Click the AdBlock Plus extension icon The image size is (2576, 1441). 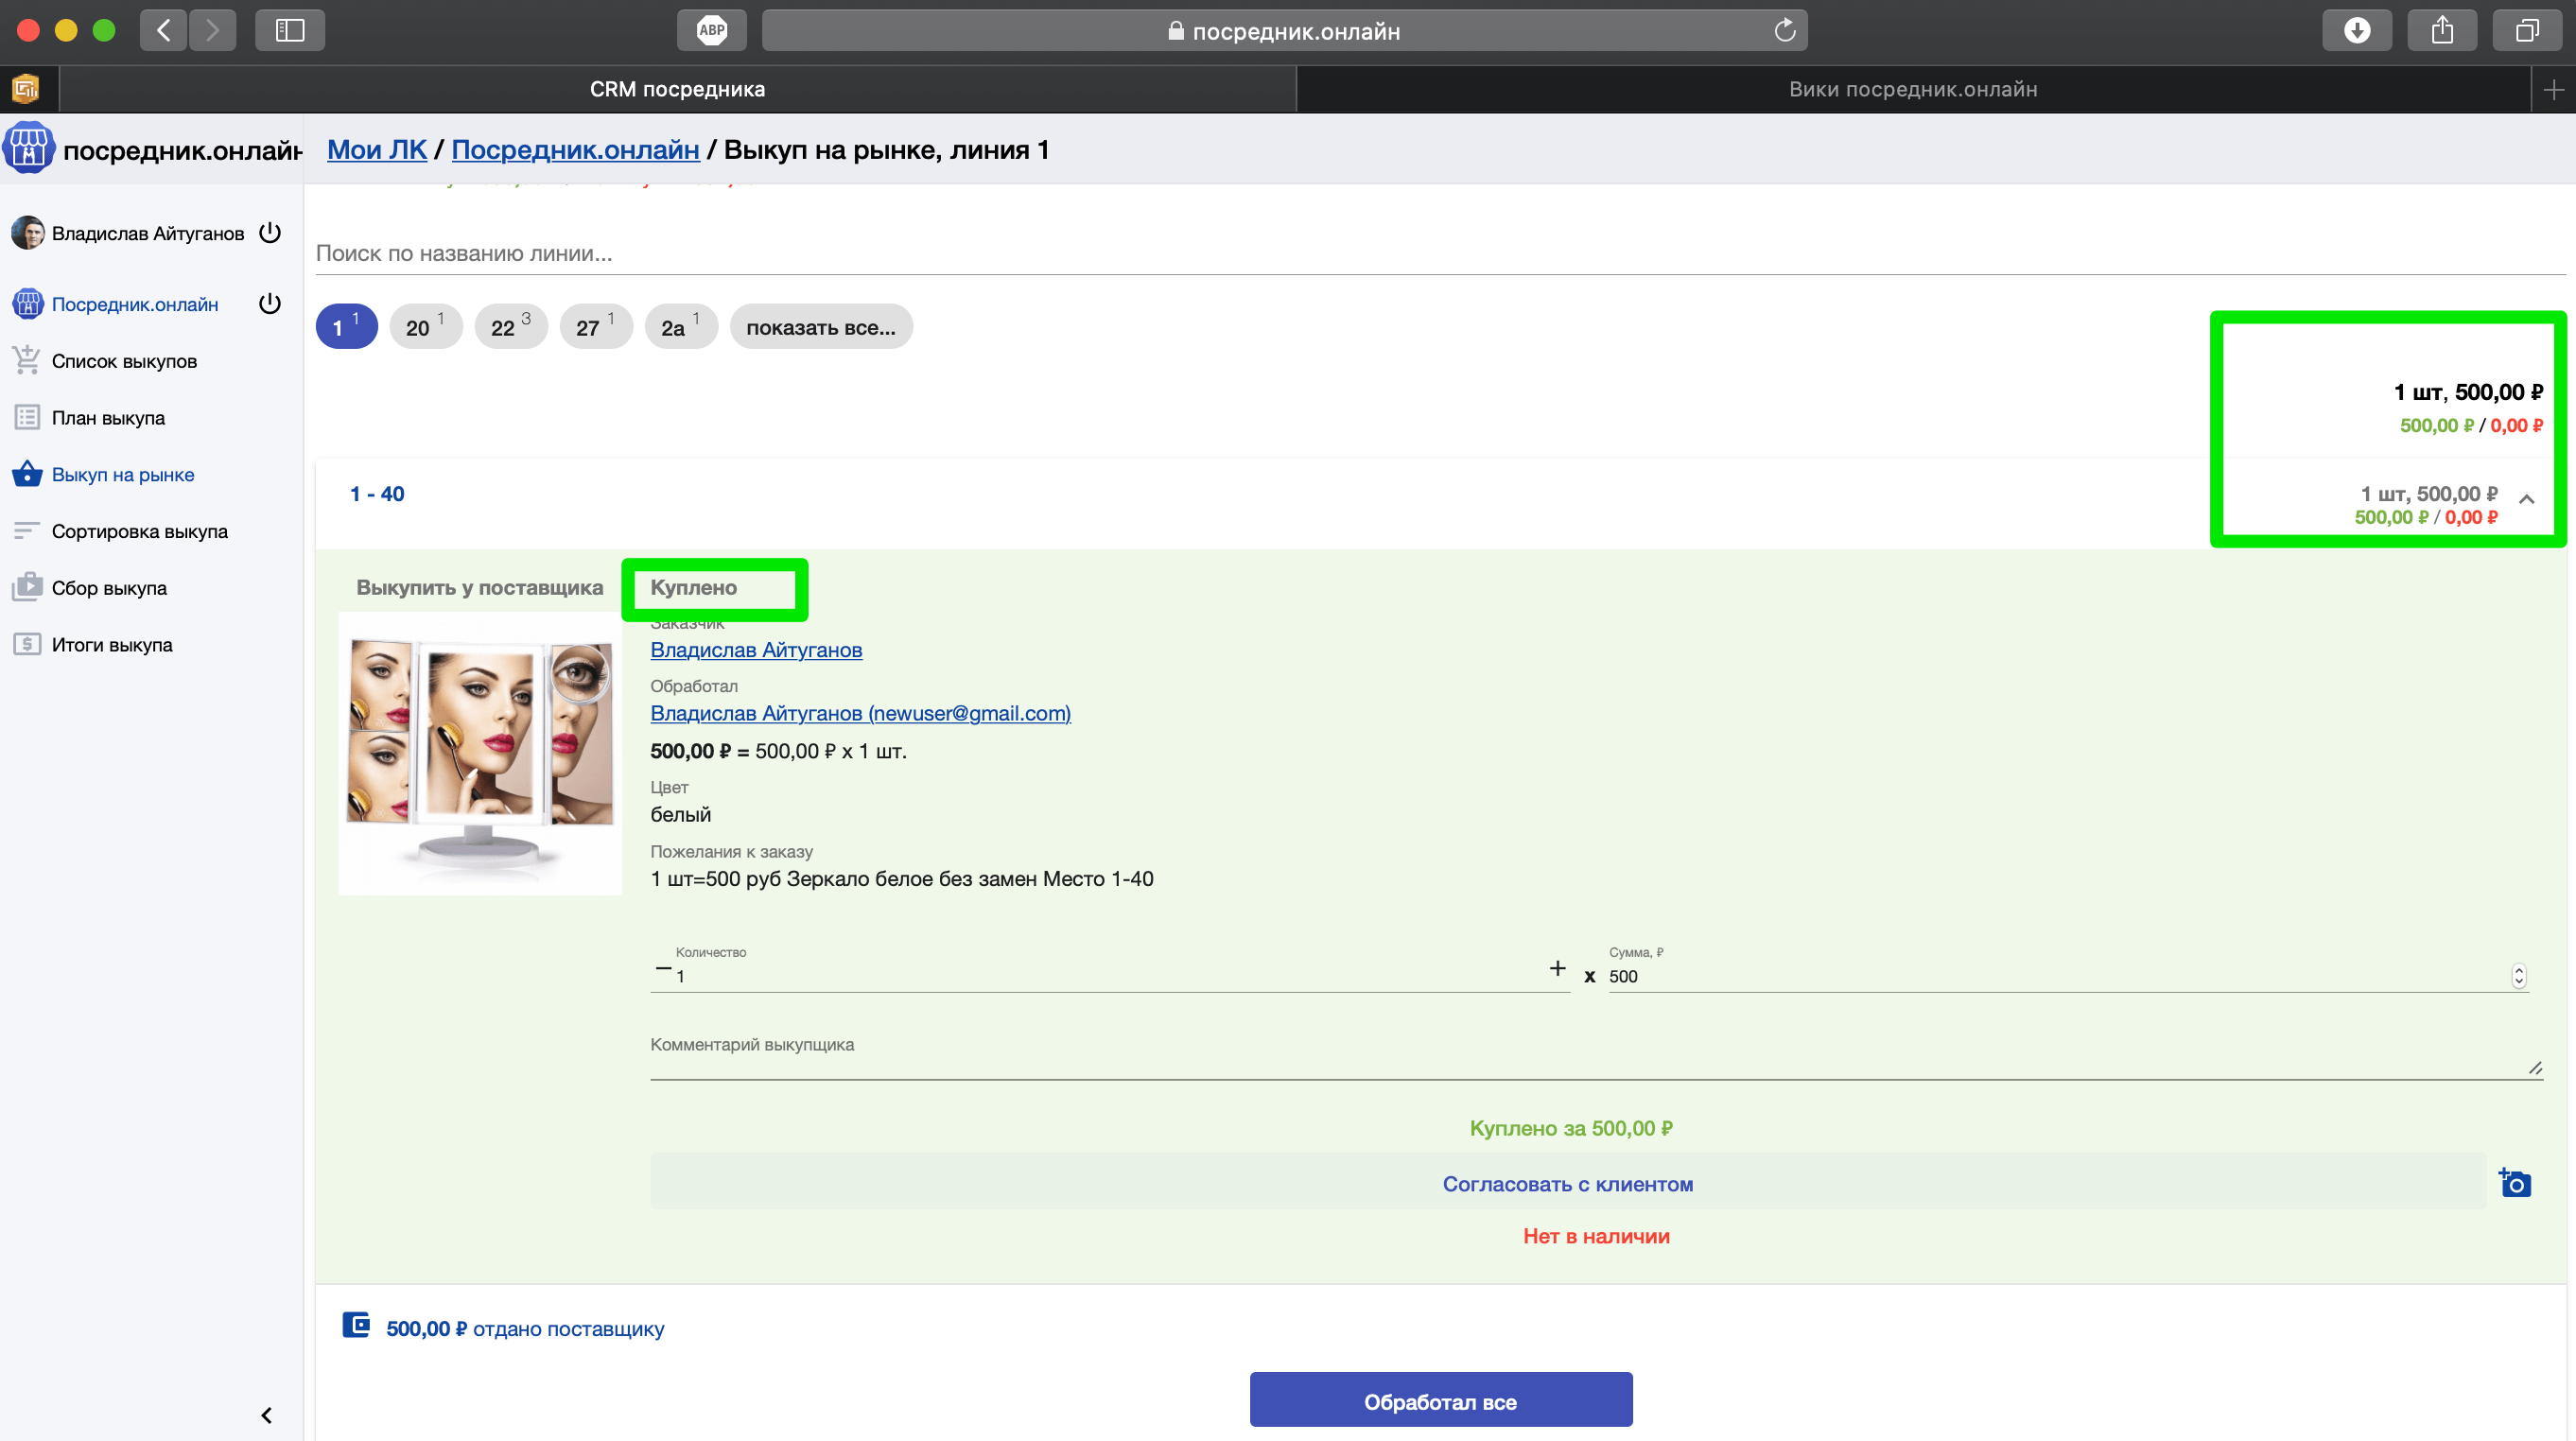[711, 30]
